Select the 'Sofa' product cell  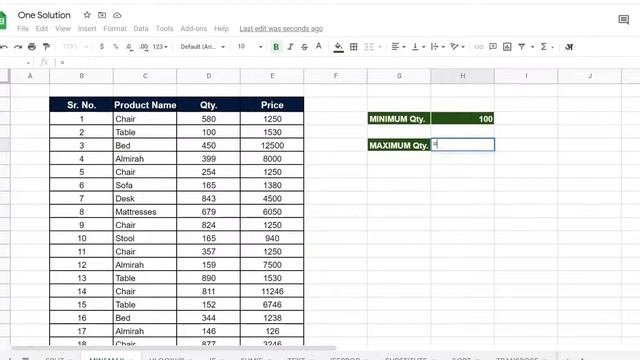coord(145,185)
